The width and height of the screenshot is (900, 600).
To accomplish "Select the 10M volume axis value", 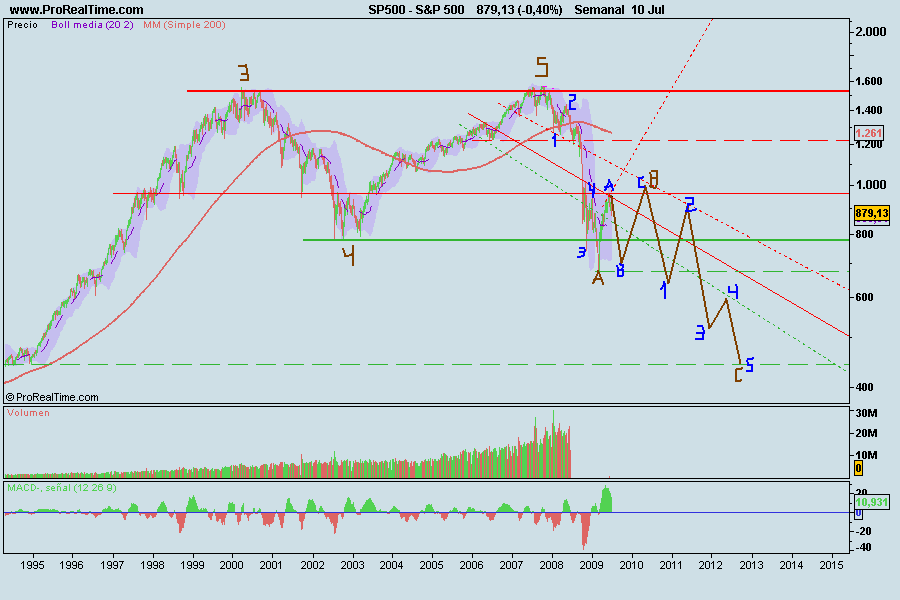I will pos(867,455).
